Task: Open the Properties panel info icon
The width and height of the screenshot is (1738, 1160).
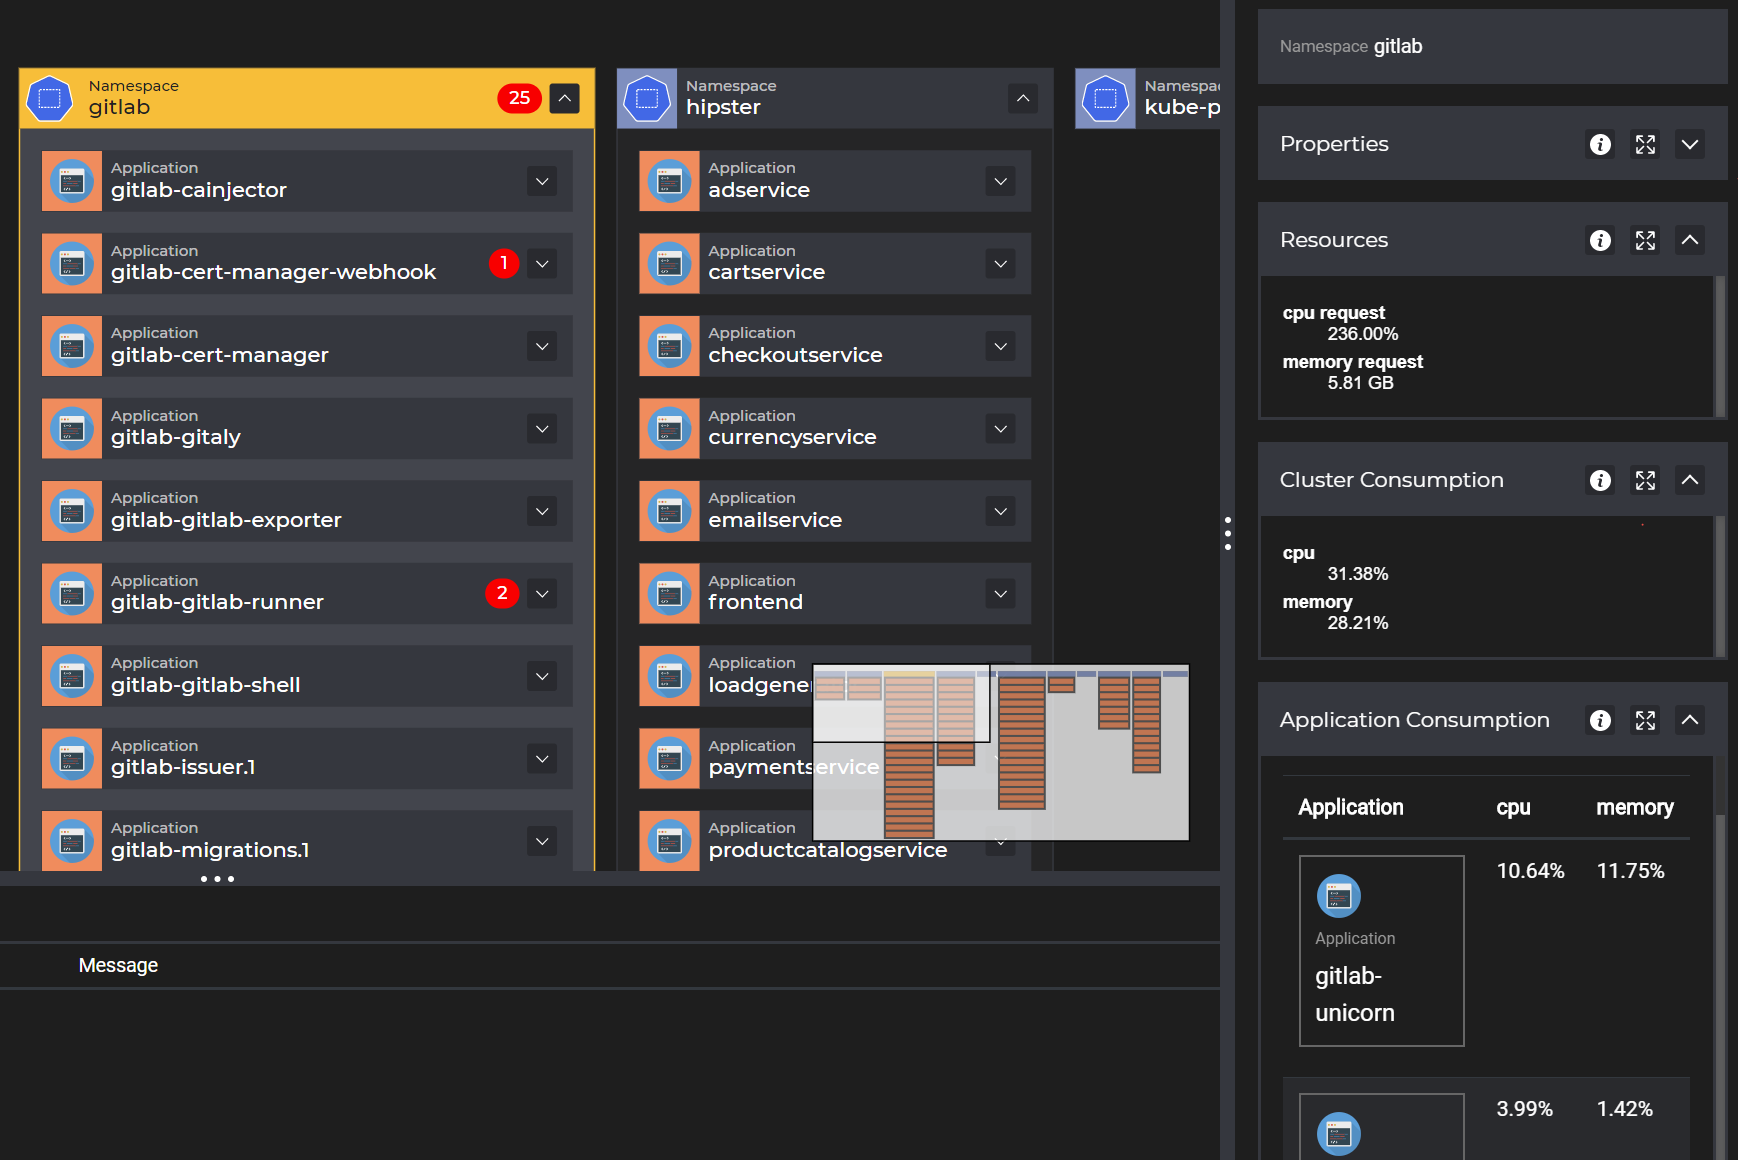Action: 1600,144
